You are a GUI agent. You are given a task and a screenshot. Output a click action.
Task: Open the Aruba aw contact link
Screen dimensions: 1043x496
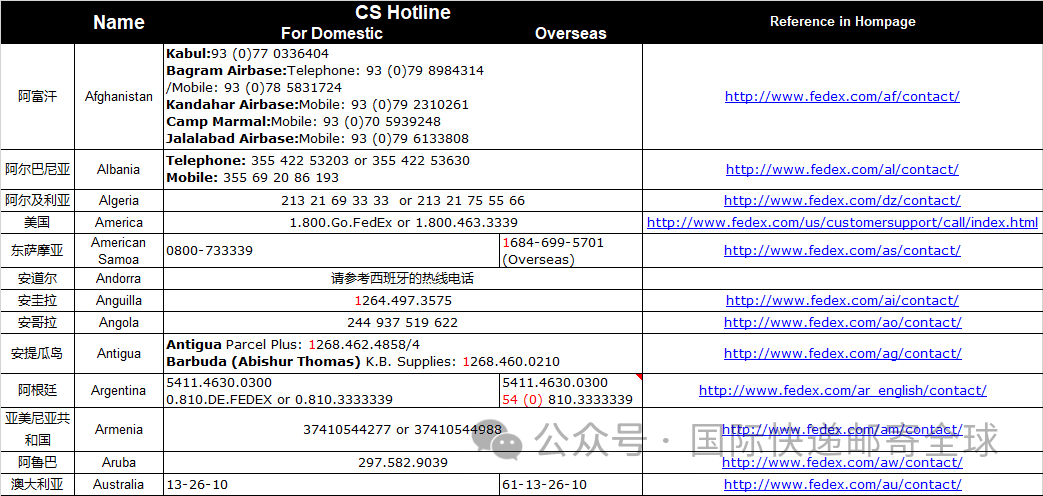click(842, 462)
